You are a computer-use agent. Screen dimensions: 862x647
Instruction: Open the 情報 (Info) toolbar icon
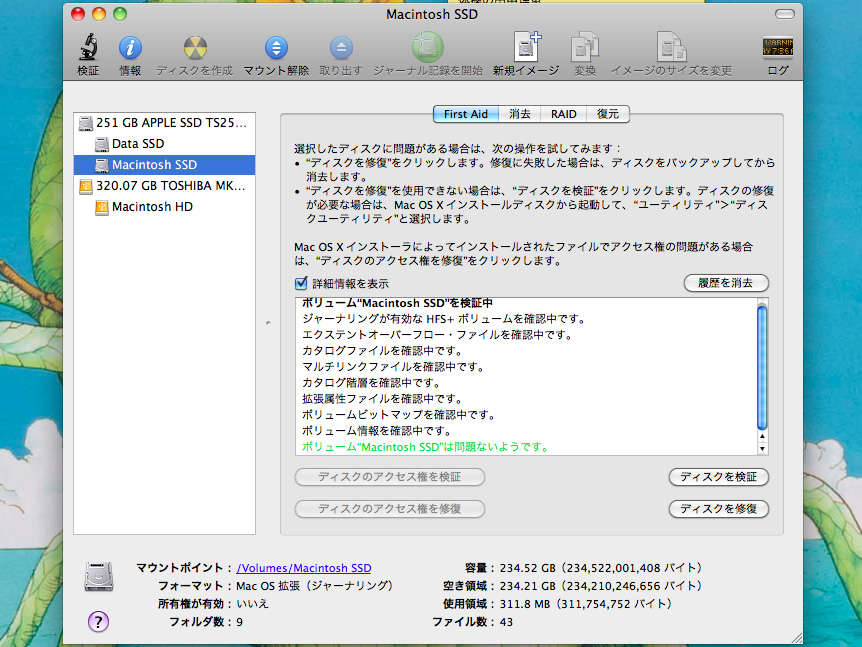coord(130,48)
